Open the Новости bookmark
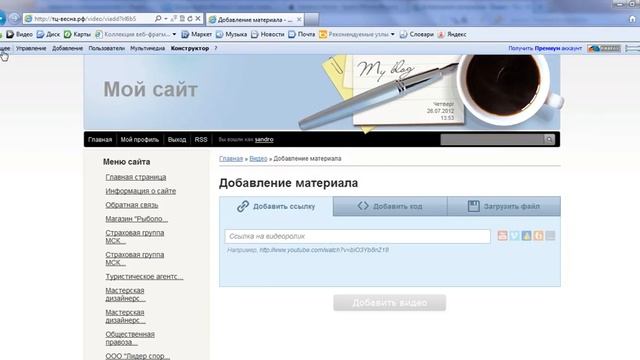This screenshot has height=360, width=640. coord(267,34)
